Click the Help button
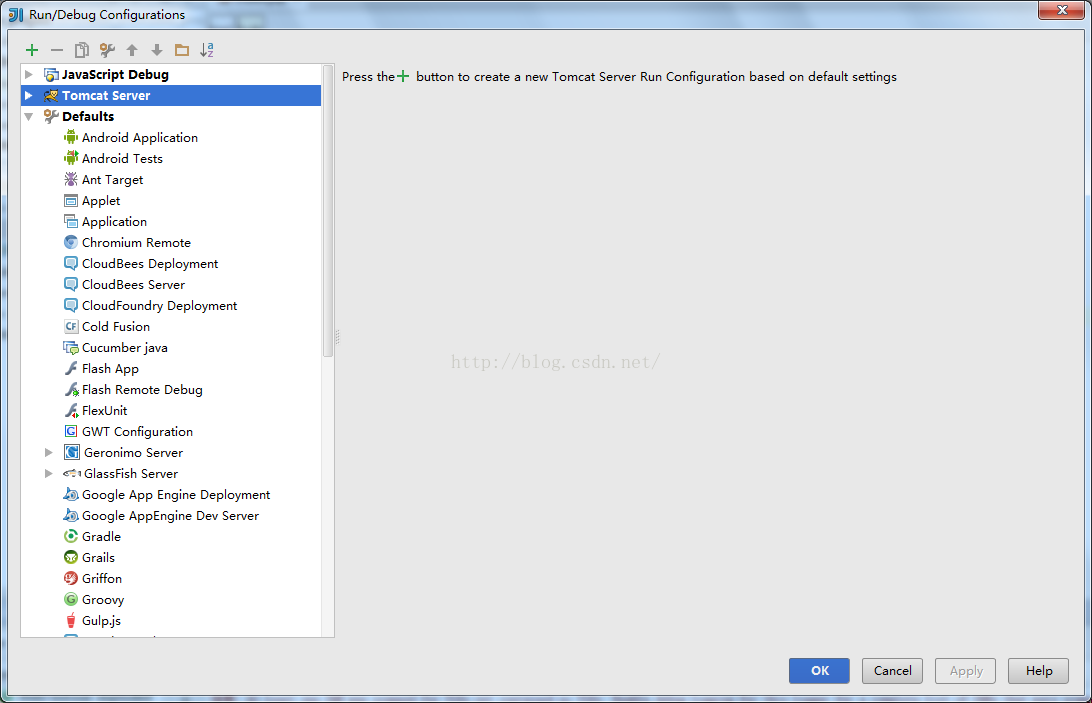The width and height of the screenshot is (1092, 703). click(1038, 670)
